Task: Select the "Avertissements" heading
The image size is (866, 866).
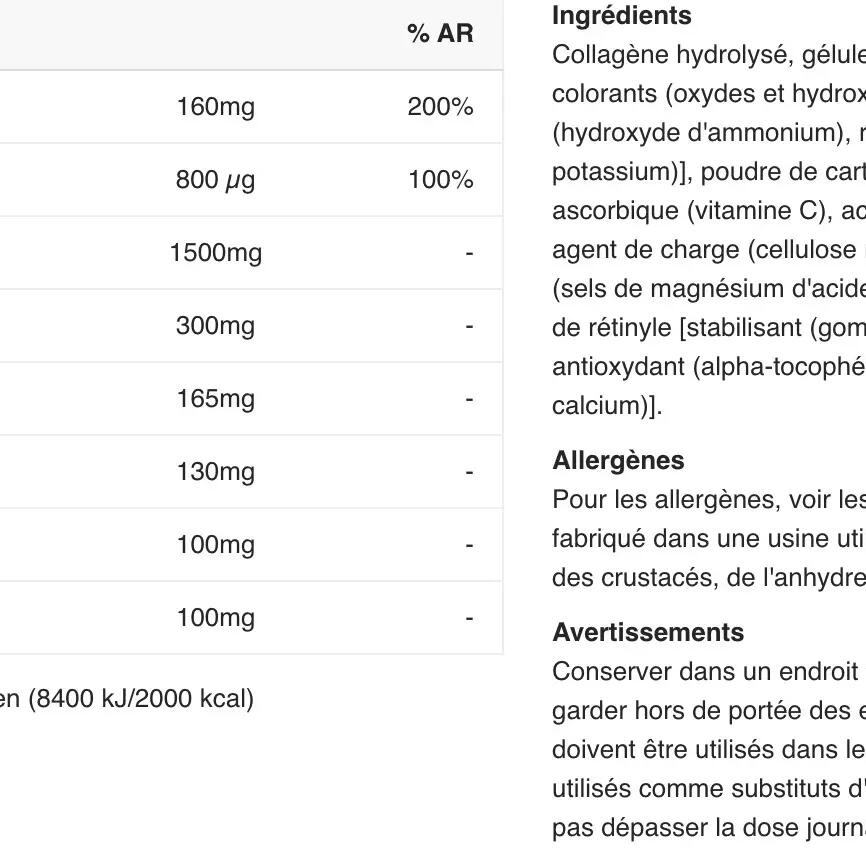Action: coord(648,633)
